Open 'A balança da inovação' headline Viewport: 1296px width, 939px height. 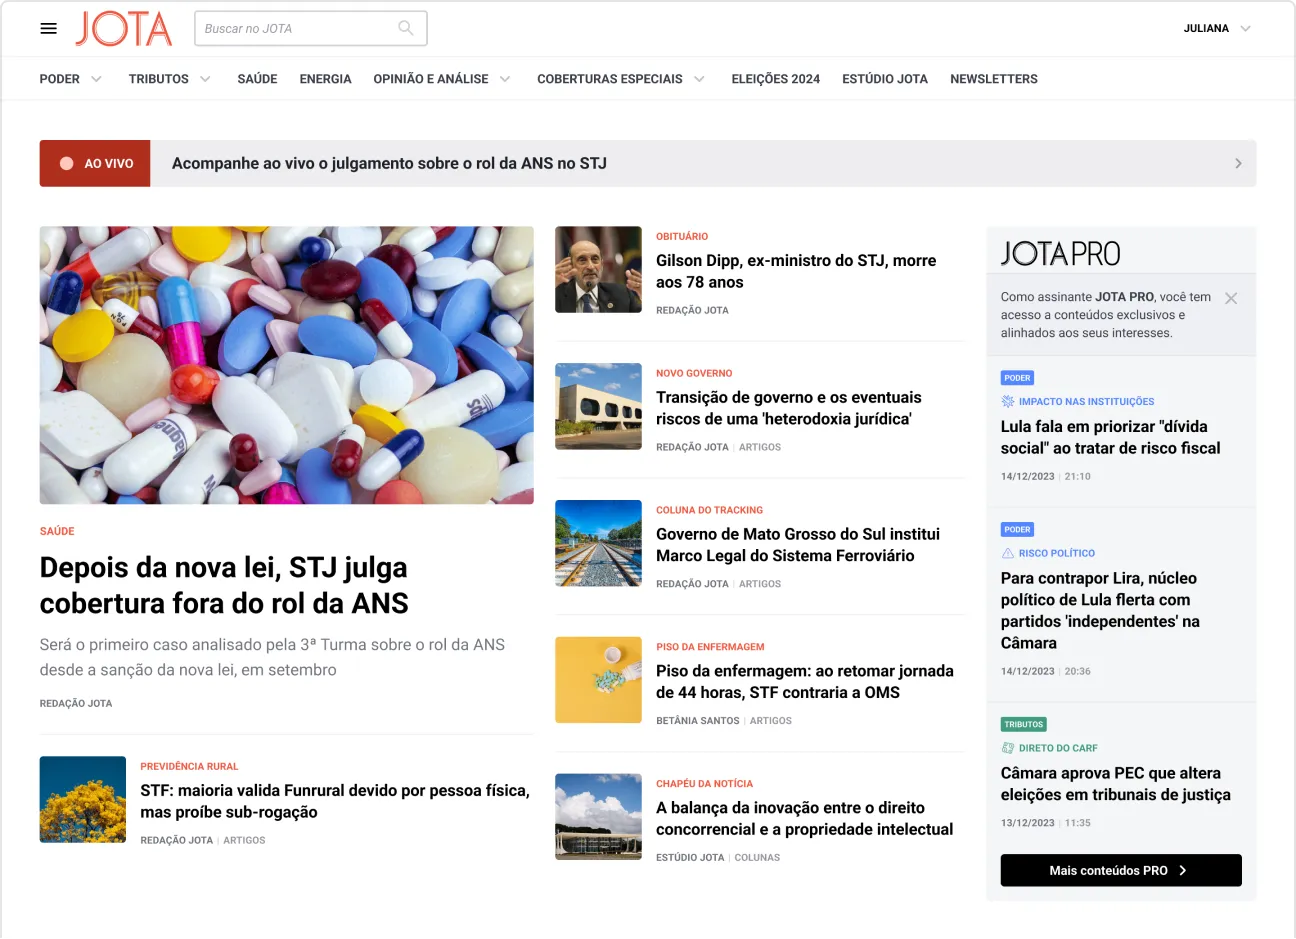pyautogui.click(x=805, y=819)
